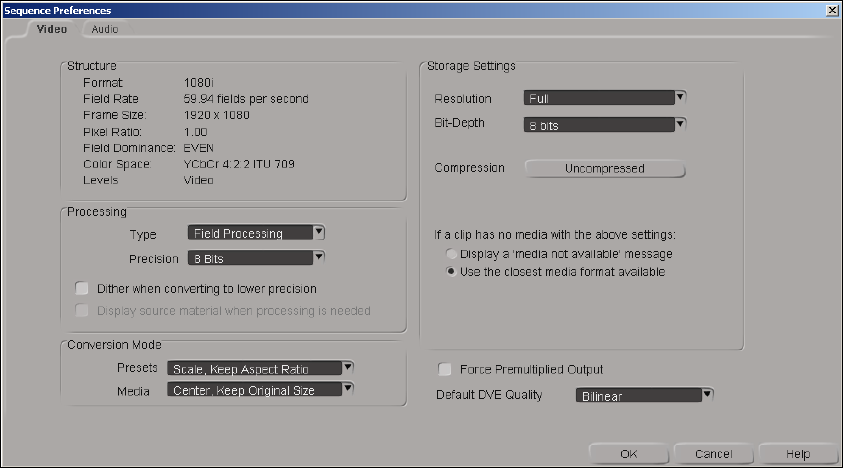
Task: Select the Video tab
Action: click(52, 29)
